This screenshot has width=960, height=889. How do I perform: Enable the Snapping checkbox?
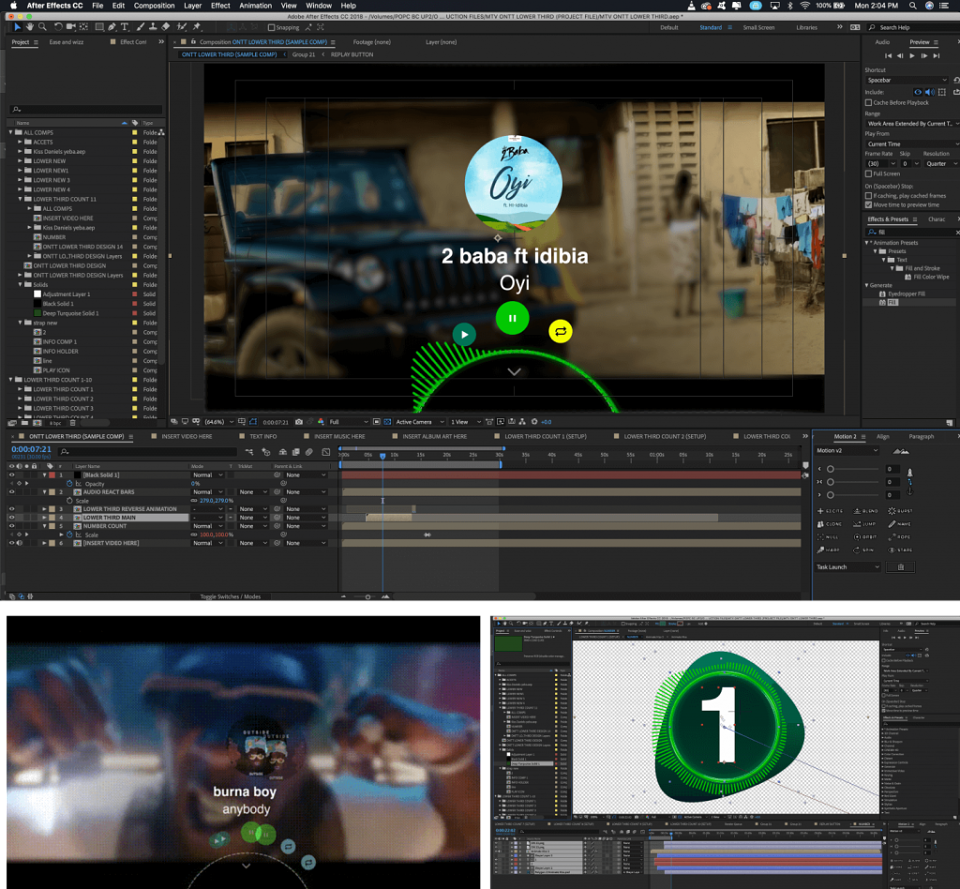tap(271, 28)
